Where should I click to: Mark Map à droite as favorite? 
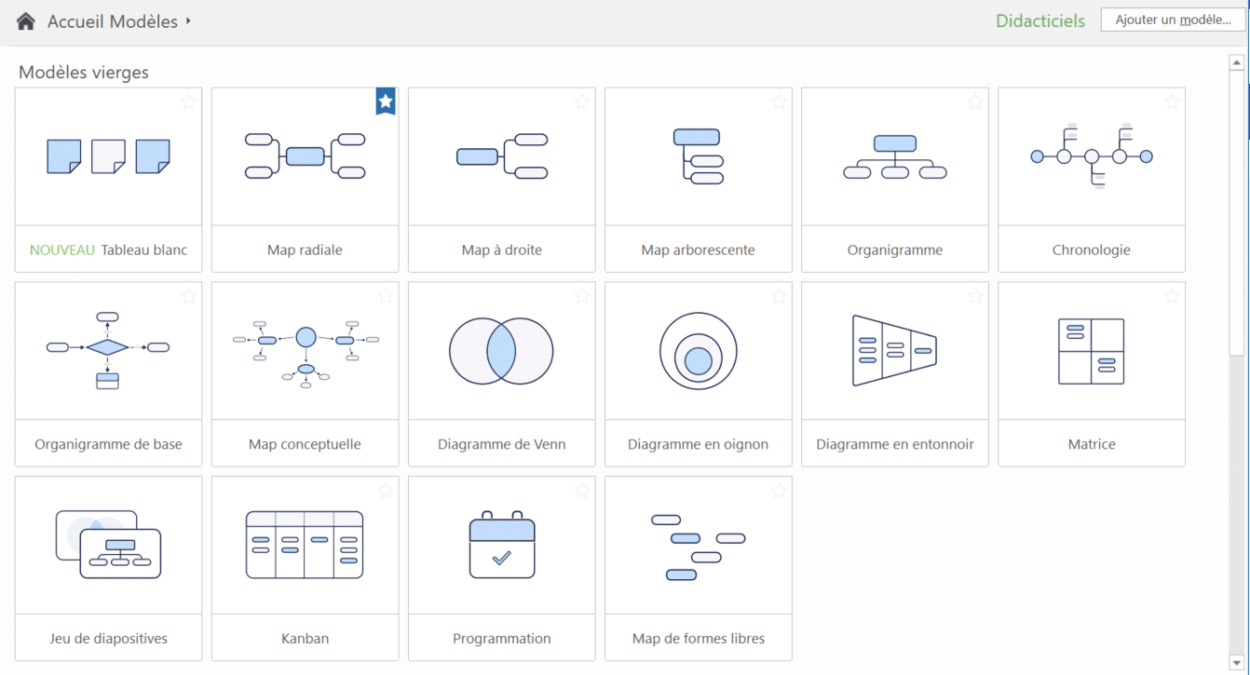click(581, 101)
